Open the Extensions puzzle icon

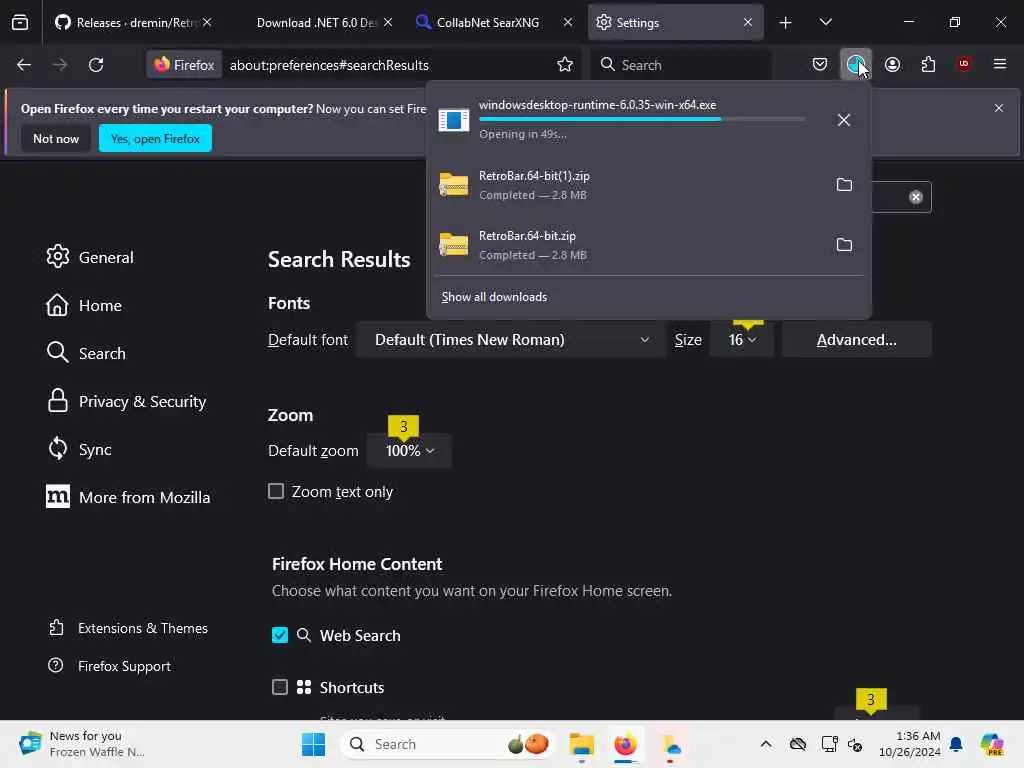point(928,65)
